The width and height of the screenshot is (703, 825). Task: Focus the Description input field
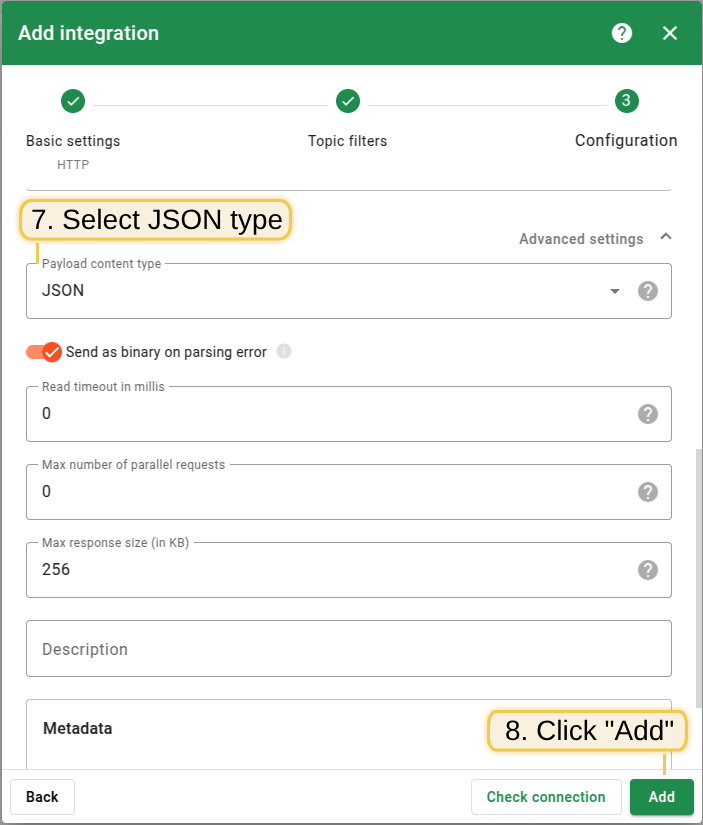coord(348,649)
